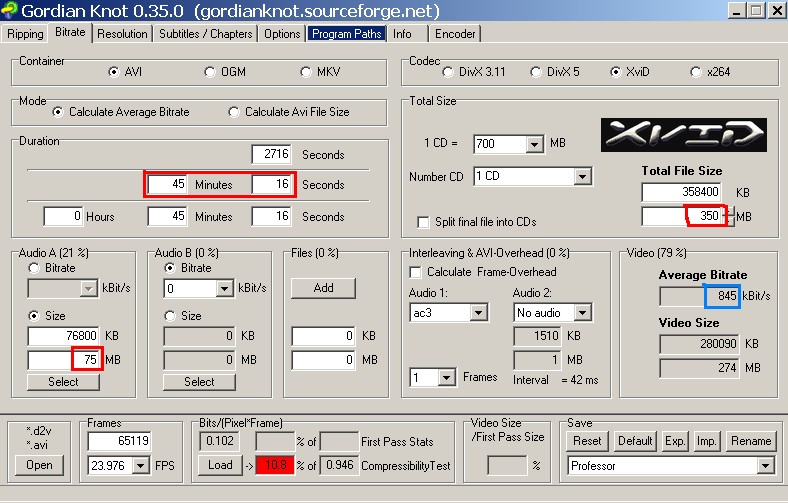Click Audio A size KB field

(63, 336)
